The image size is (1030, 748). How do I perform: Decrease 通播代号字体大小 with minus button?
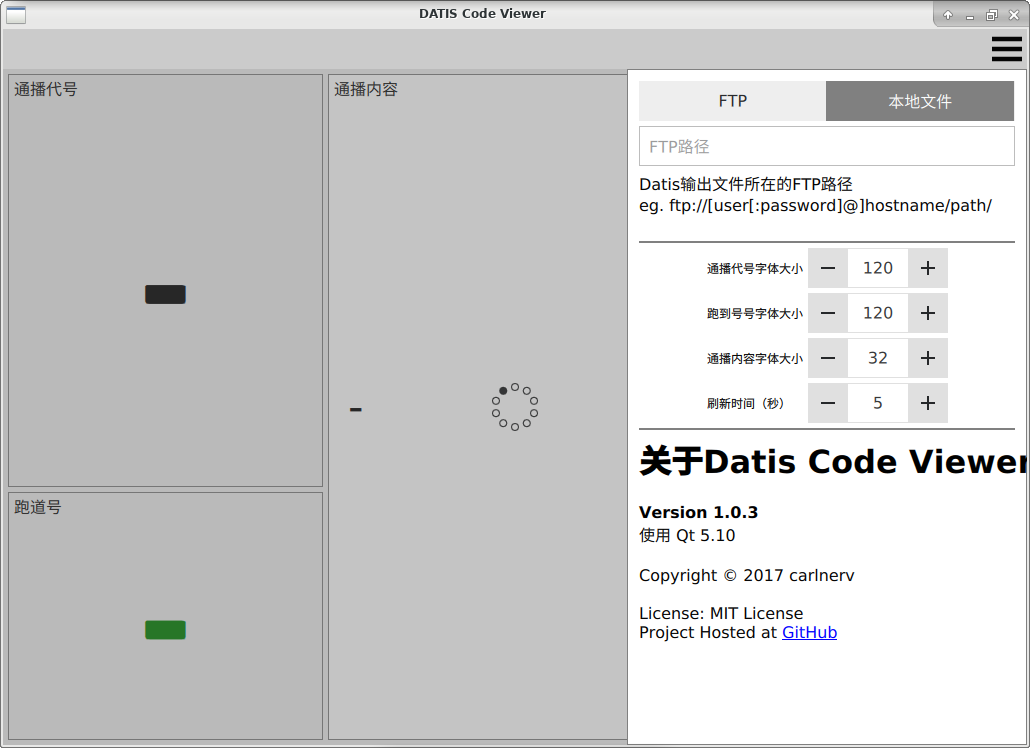tap(828, 268)
